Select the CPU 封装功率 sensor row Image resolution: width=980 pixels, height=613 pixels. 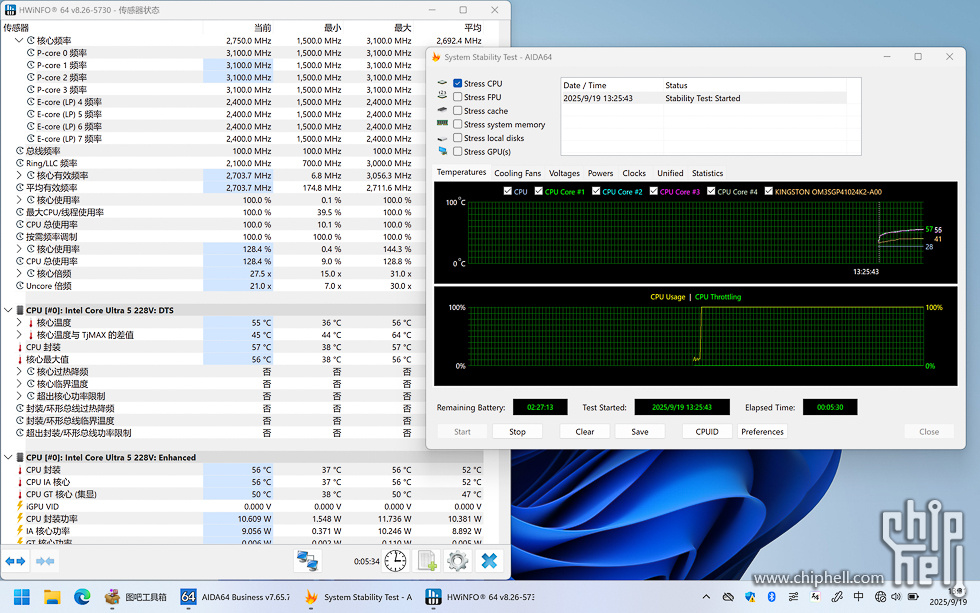tap(242, 519)
